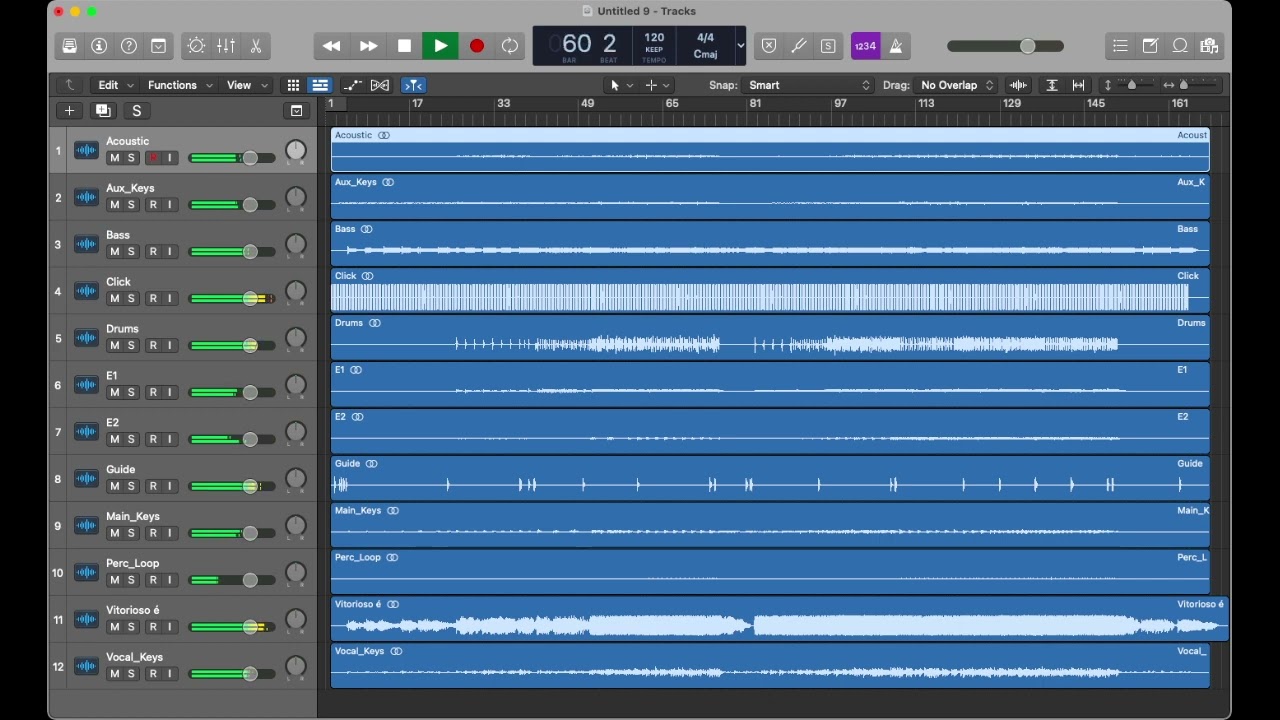Select the Vocal_Keys audio region
The image size is (1280, 720).
pos(770,666)
